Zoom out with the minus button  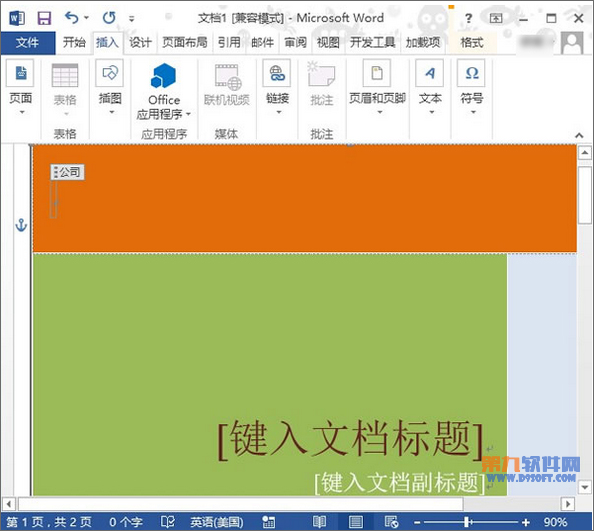click(x=417, y=523)
